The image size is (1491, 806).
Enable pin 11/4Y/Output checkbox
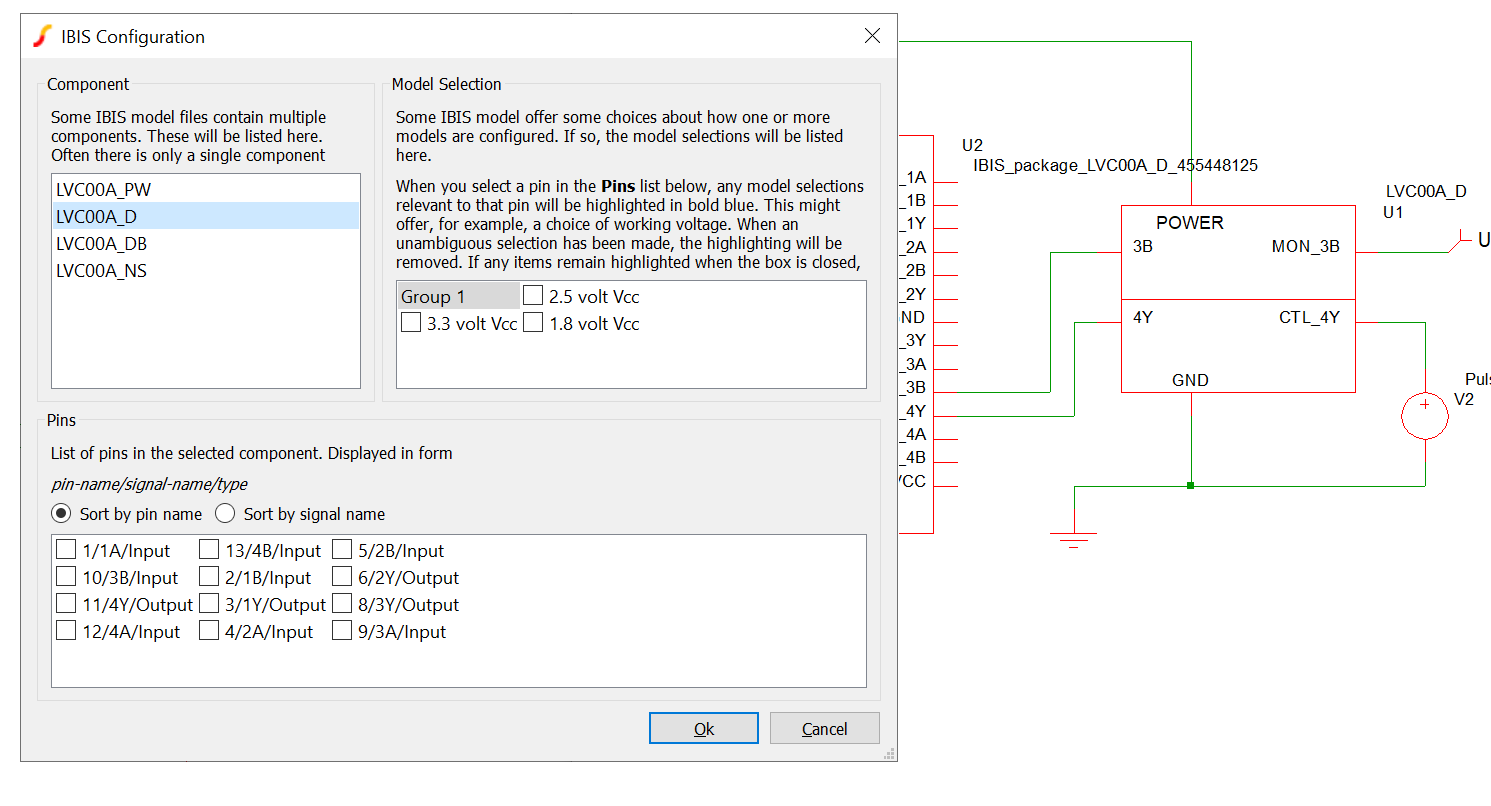tap(66, 604)
